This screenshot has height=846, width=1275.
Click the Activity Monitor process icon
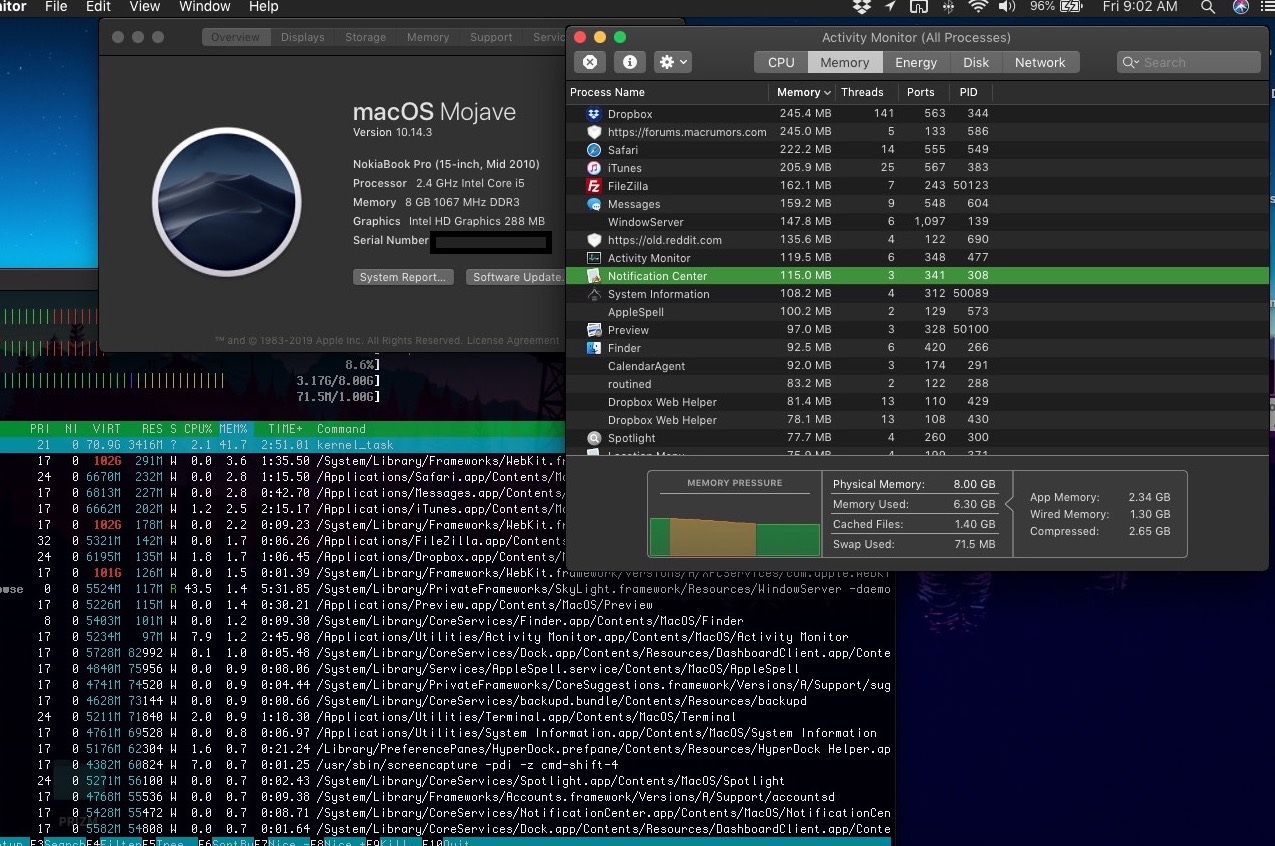[594, 258]
